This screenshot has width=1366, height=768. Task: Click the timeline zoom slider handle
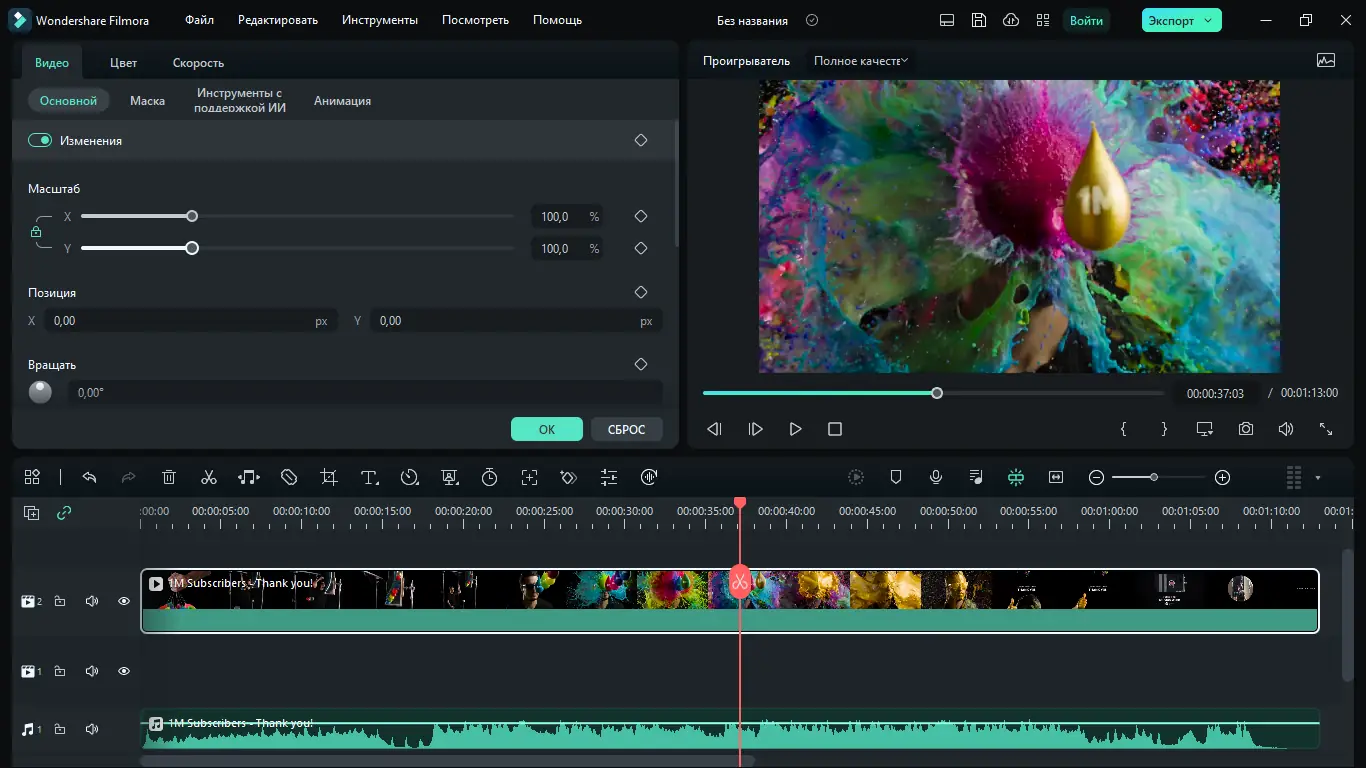coord(1155,477)
